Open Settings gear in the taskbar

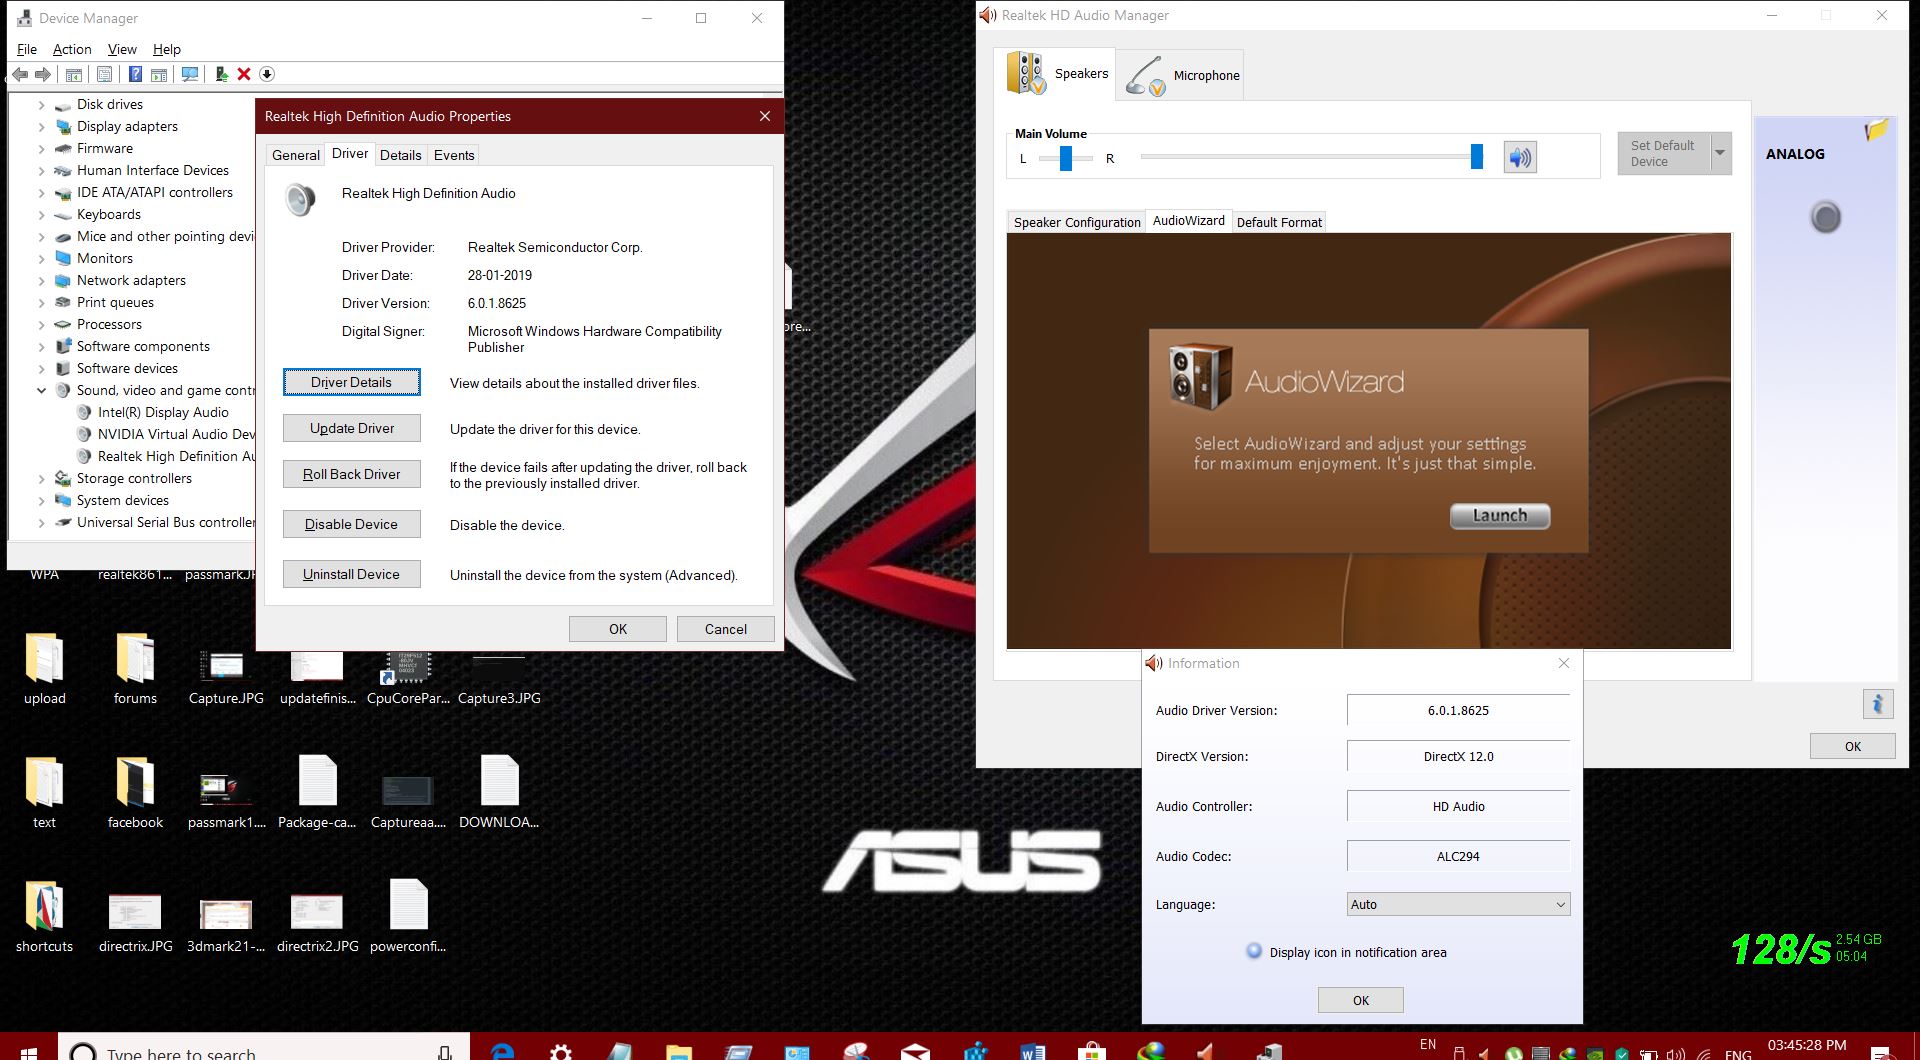(x=560, y=1050)
